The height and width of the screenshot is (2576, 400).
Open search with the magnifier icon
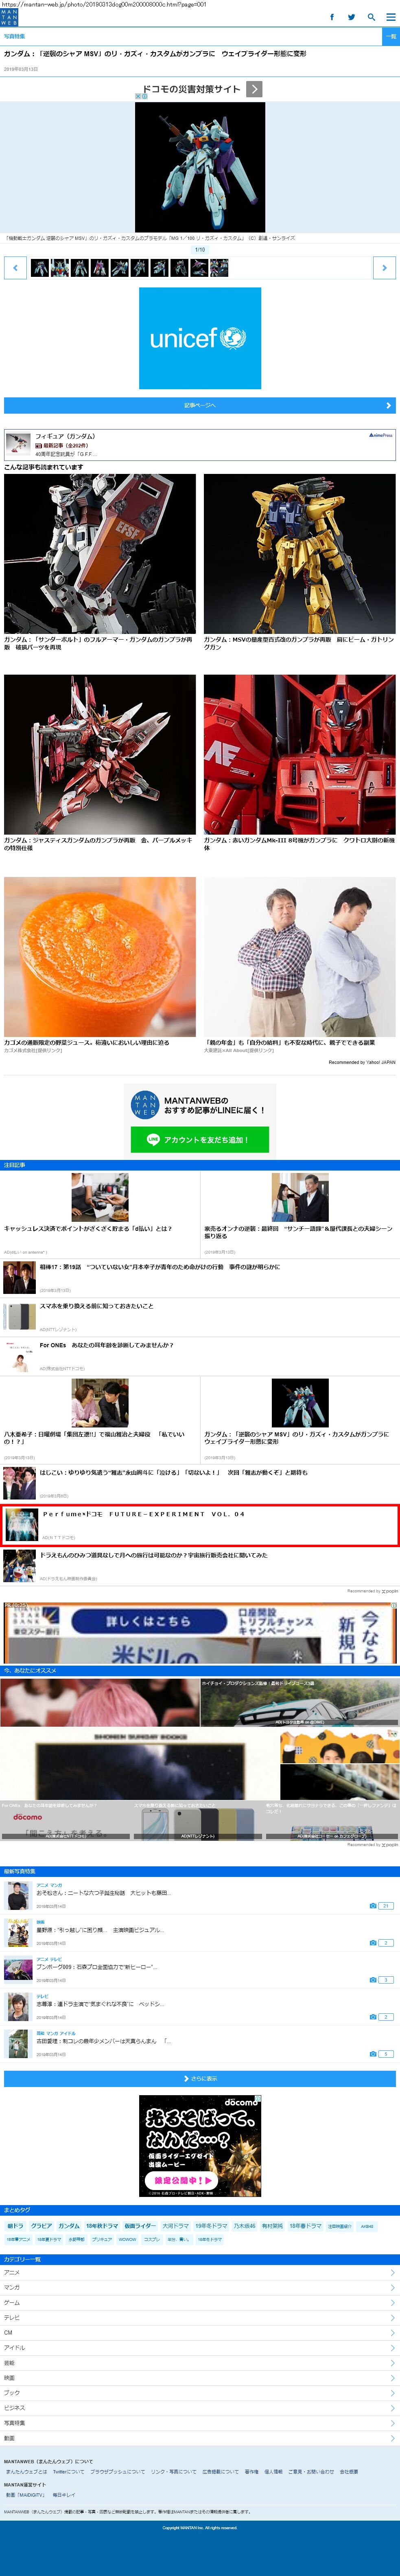[371, 17]
